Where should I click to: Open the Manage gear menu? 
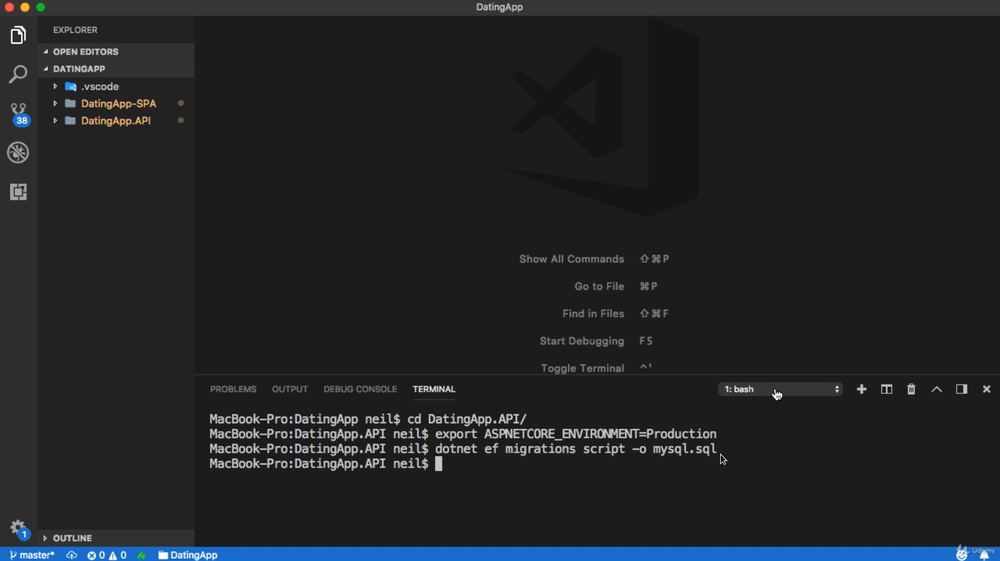(x=18, y=528)
